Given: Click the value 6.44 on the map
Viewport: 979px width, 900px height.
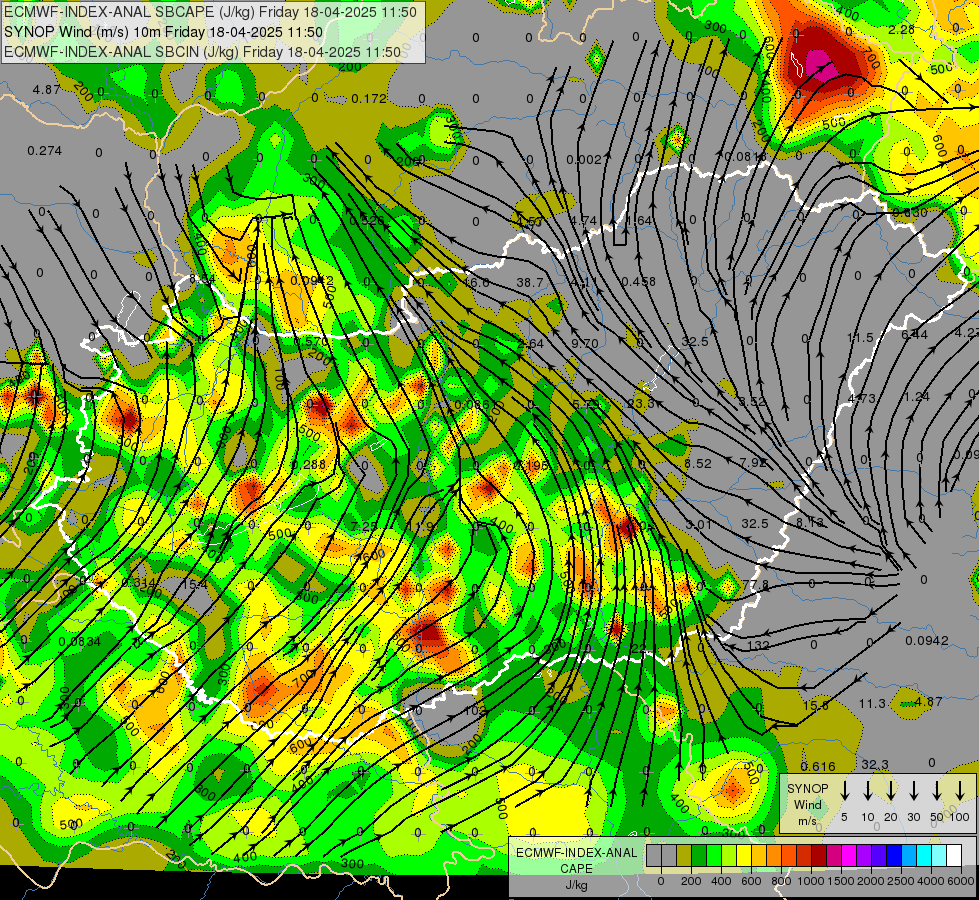Looking at the screenshot, I should [x=915, y=335].
